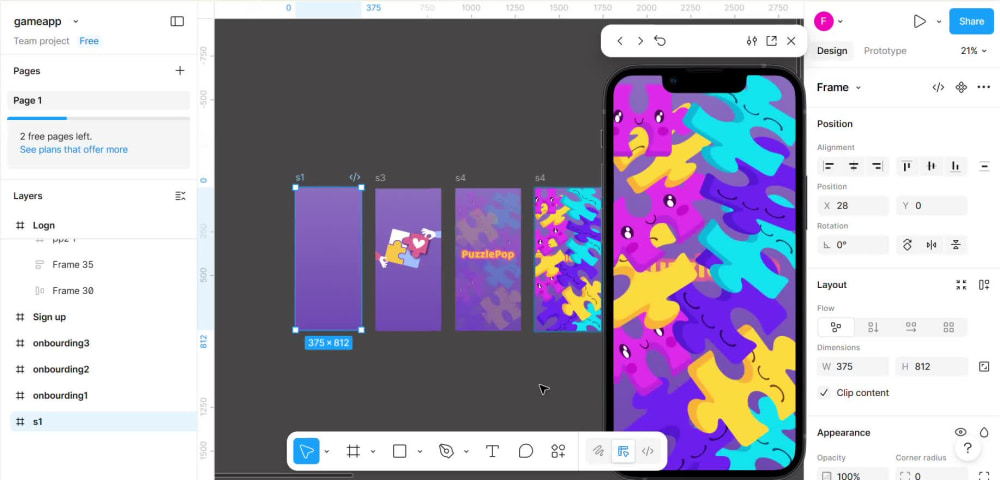Present prototype with play button

click(919, 21)
